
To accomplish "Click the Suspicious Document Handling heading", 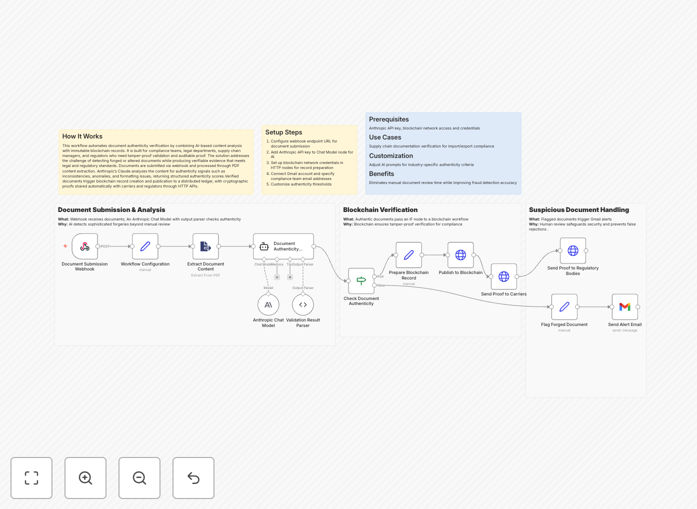I will click(579, 210).
